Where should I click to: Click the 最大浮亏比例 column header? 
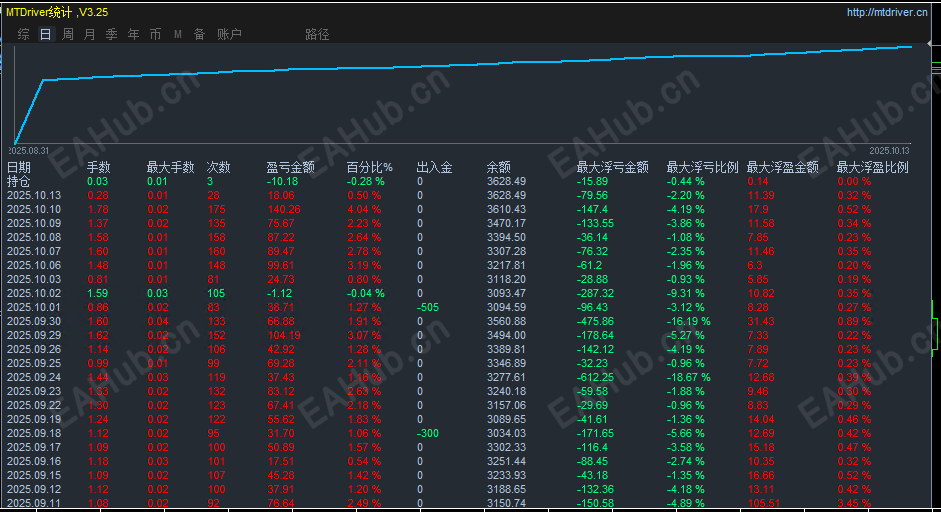703,167
